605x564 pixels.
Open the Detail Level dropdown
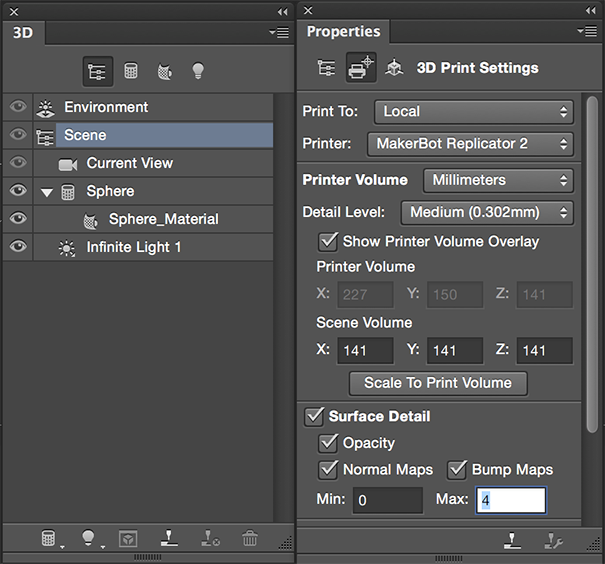(487, 212)
